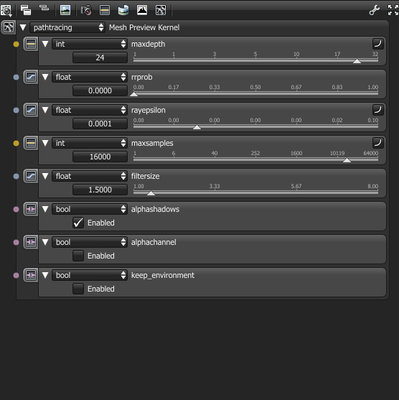Collapse the filtersize parameter triangle

pos(45,176)
